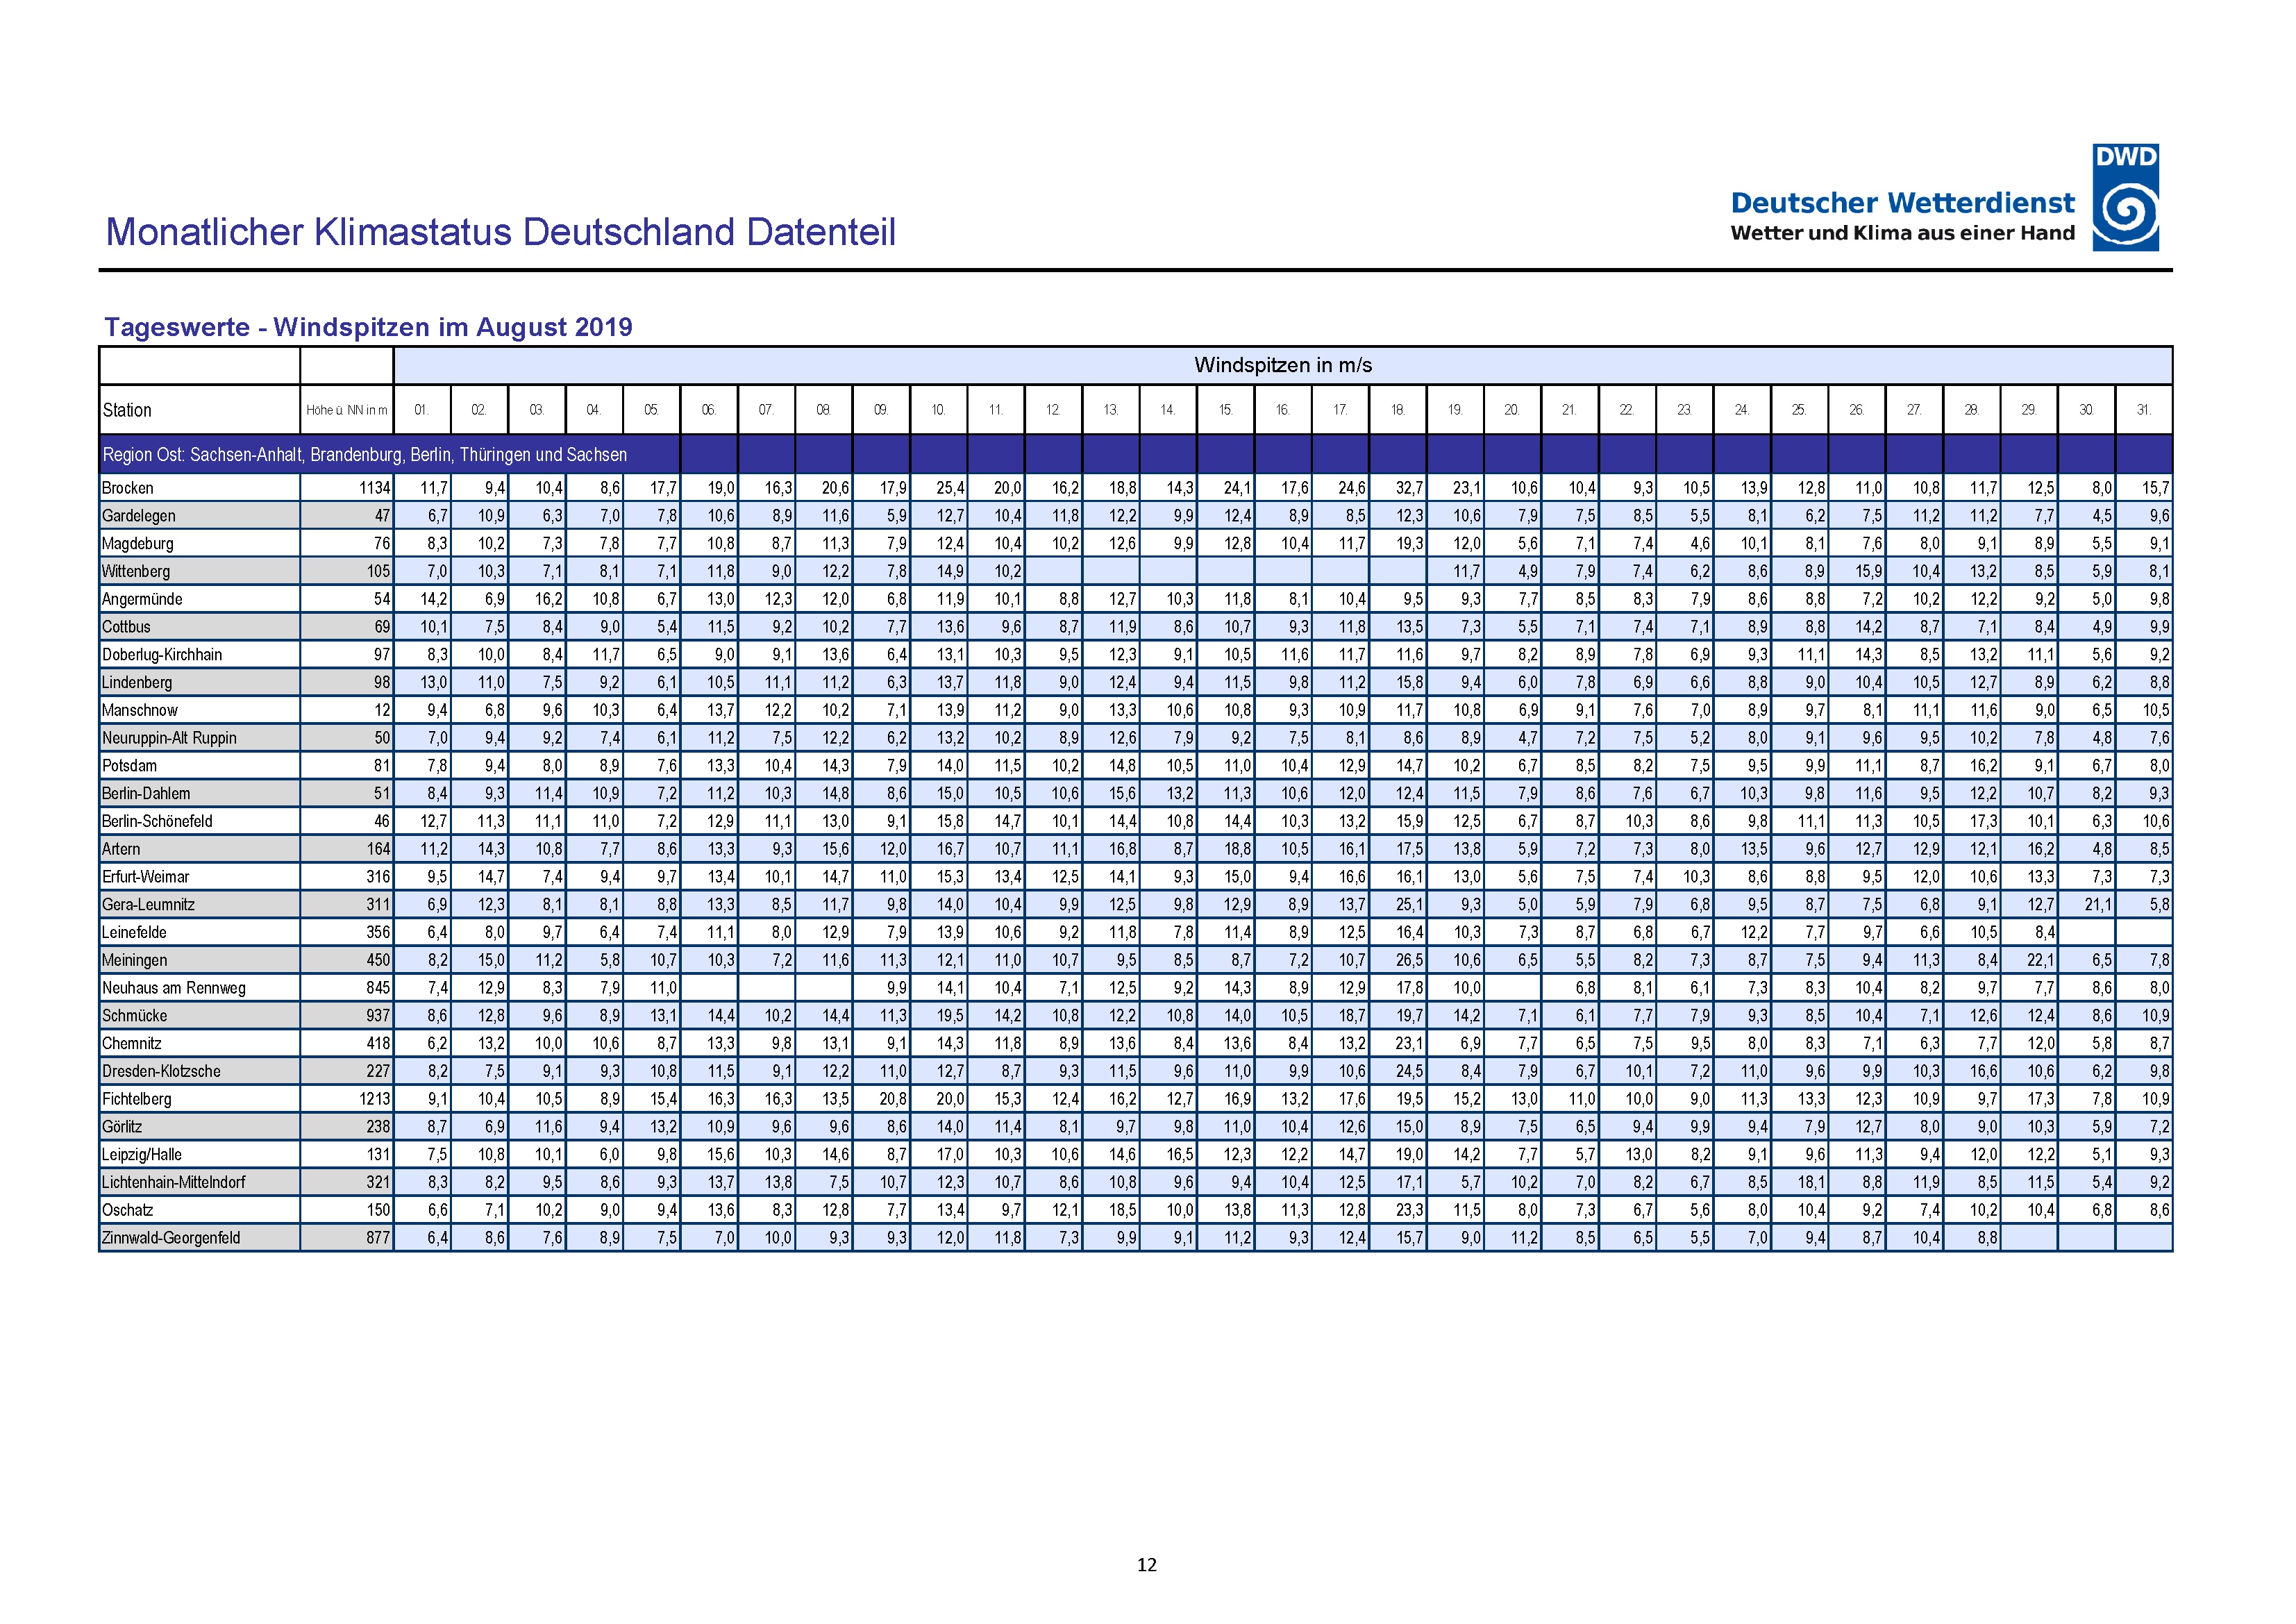The width and height of the screenshot is (2296, 1624).
Task: Click the 'Wittenberg' station name
Action: (136, 571)
